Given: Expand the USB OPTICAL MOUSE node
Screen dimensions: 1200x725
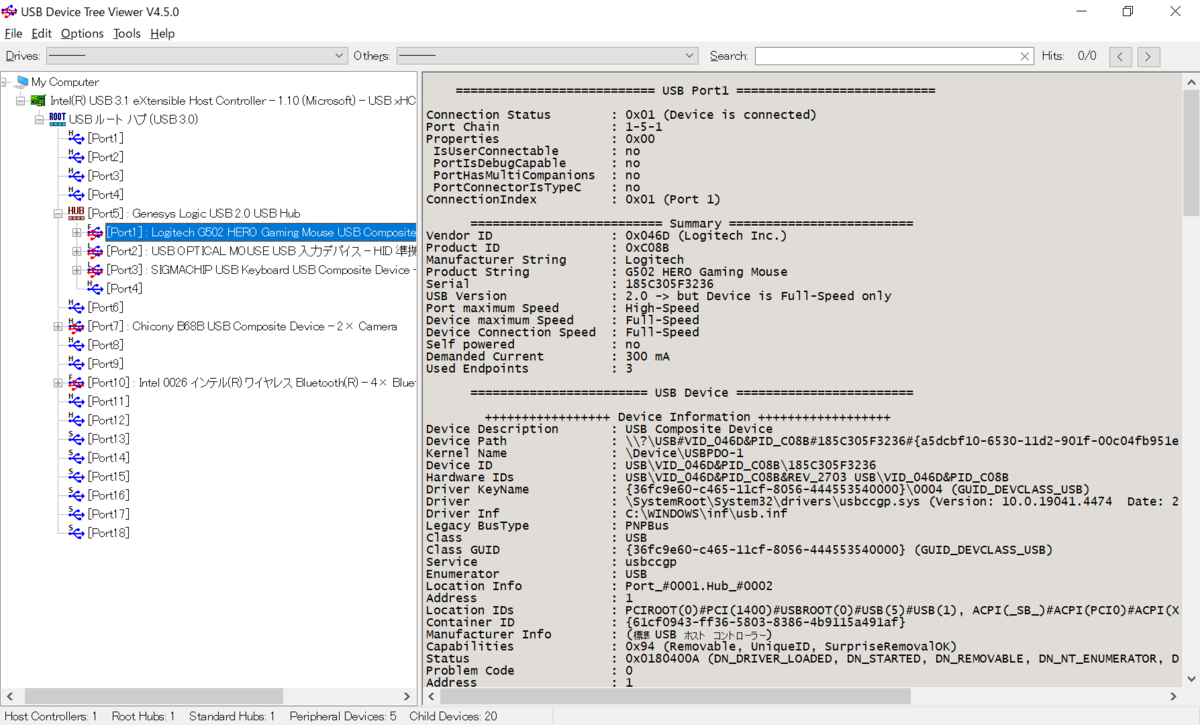Looking at the screenshot, I should [77, 251].
